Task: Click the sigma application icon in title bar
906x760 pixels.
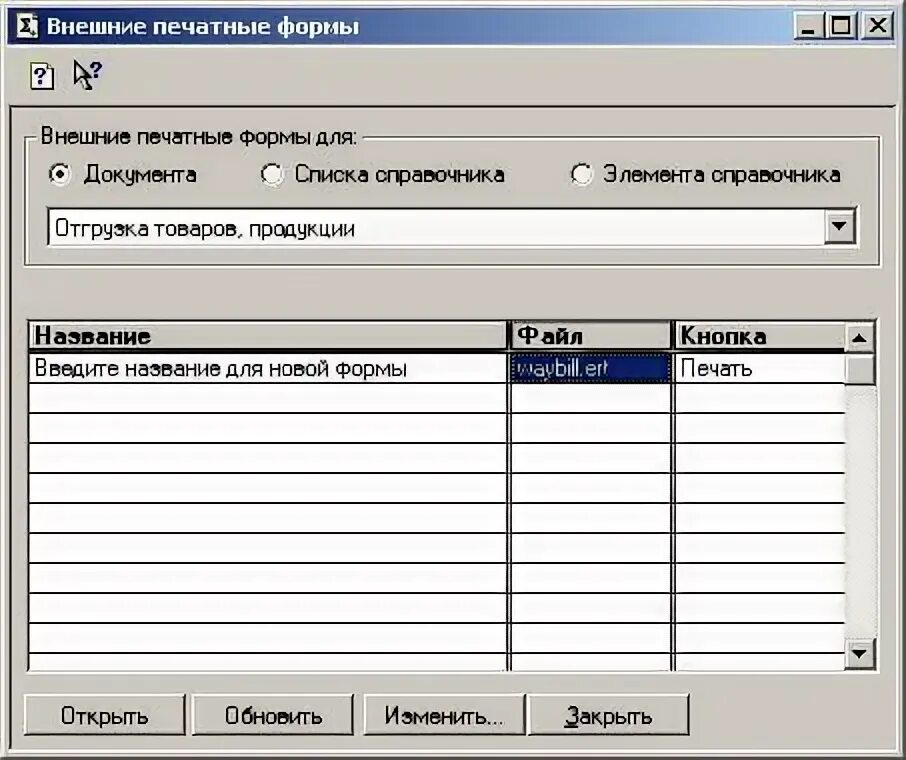Action: pos(26,27)
